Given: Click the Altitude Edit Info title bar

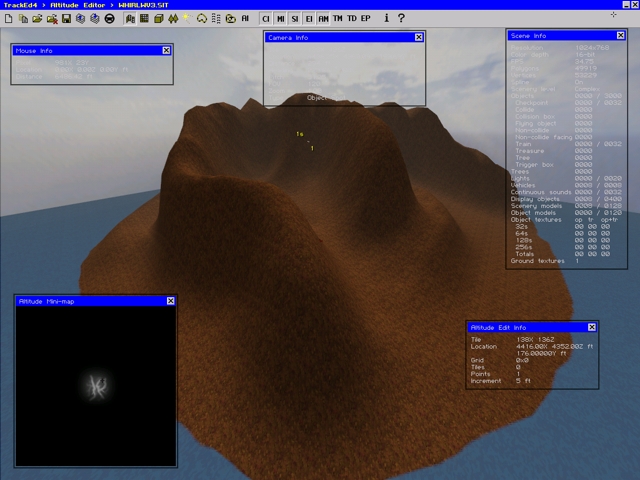Looking at the screenshot, I should point(532,328).
